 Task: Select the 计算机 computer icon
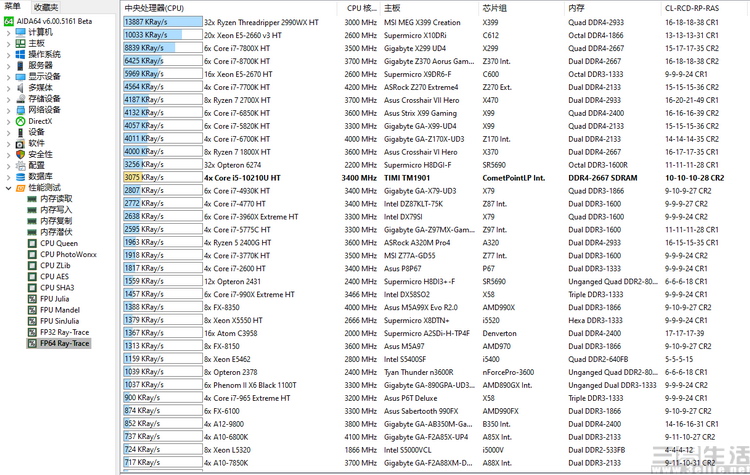pos(20,32)
